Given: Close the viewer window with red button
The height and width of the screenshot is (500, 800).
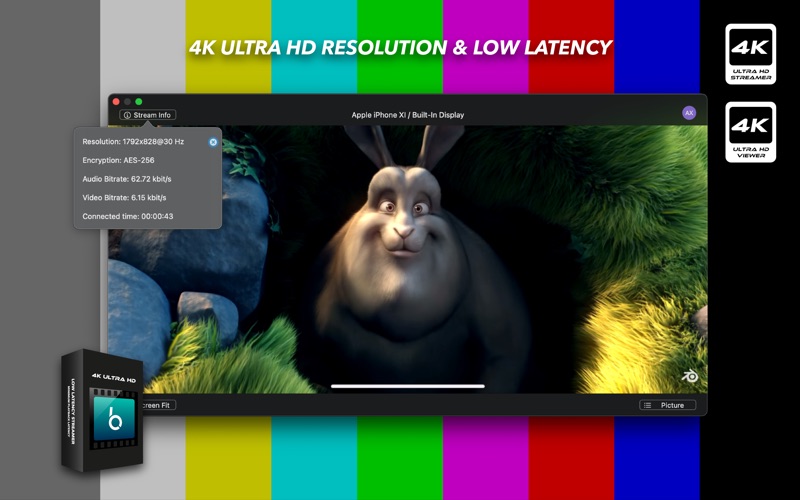Looking at the screenshot, I should [x=116, y=102].
